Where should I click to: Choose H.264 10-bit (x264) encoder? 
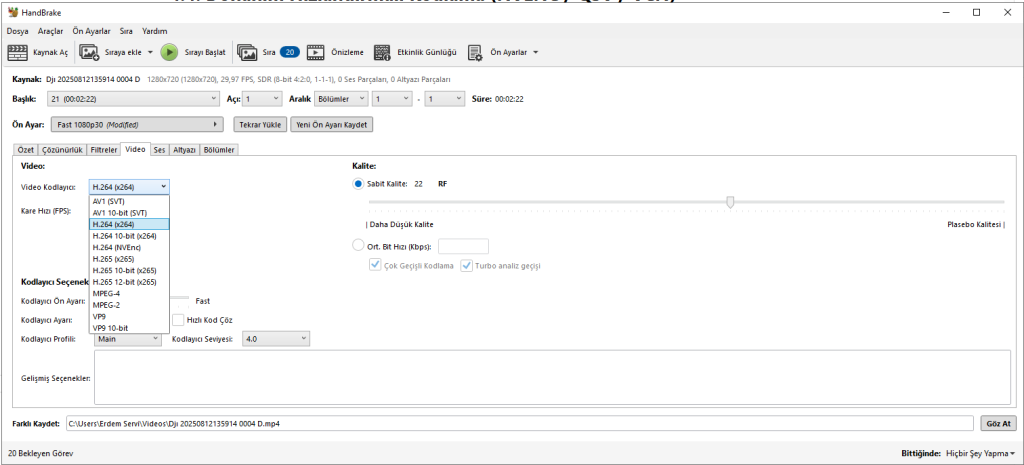[129, 236]
